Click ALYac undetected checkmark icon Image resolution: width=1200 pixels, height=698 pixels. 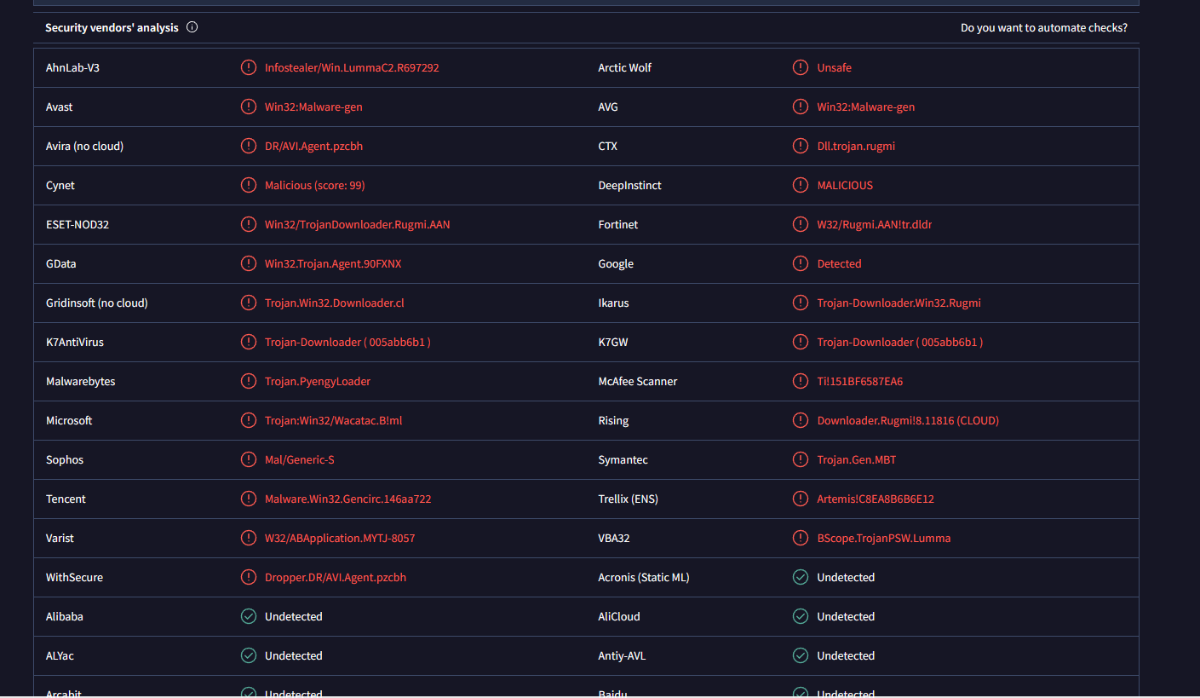point(249,656)
